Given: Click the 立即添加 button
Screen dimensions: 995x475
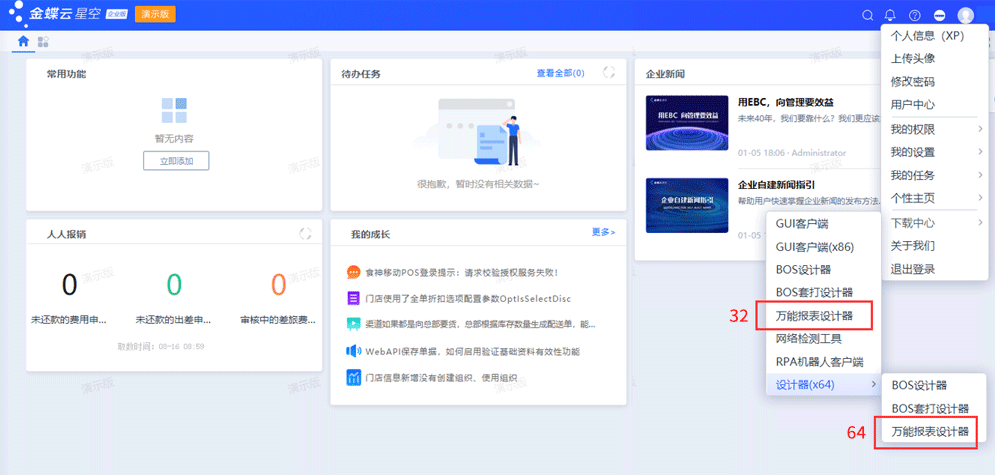Looking at the screenshot, I should [x=176, y=161].
